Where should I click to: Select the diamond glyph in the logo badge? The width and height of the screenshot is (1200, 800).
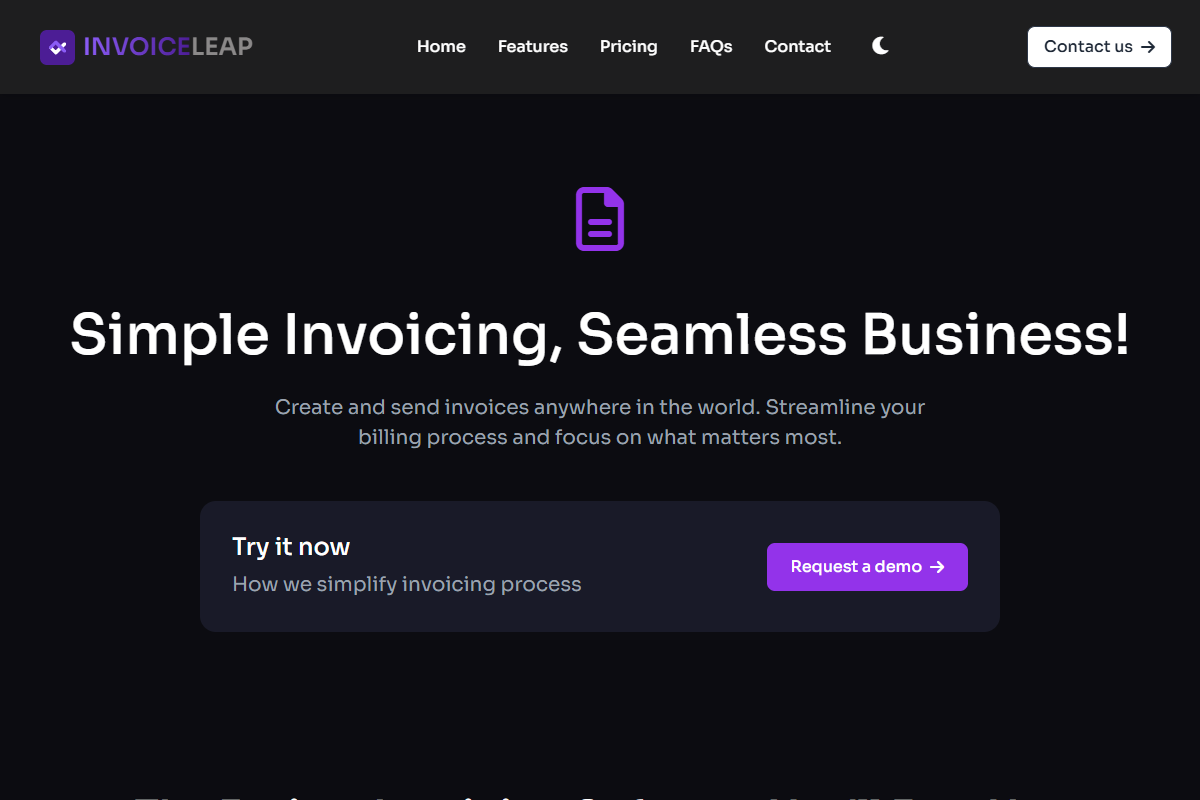[57, 46]
